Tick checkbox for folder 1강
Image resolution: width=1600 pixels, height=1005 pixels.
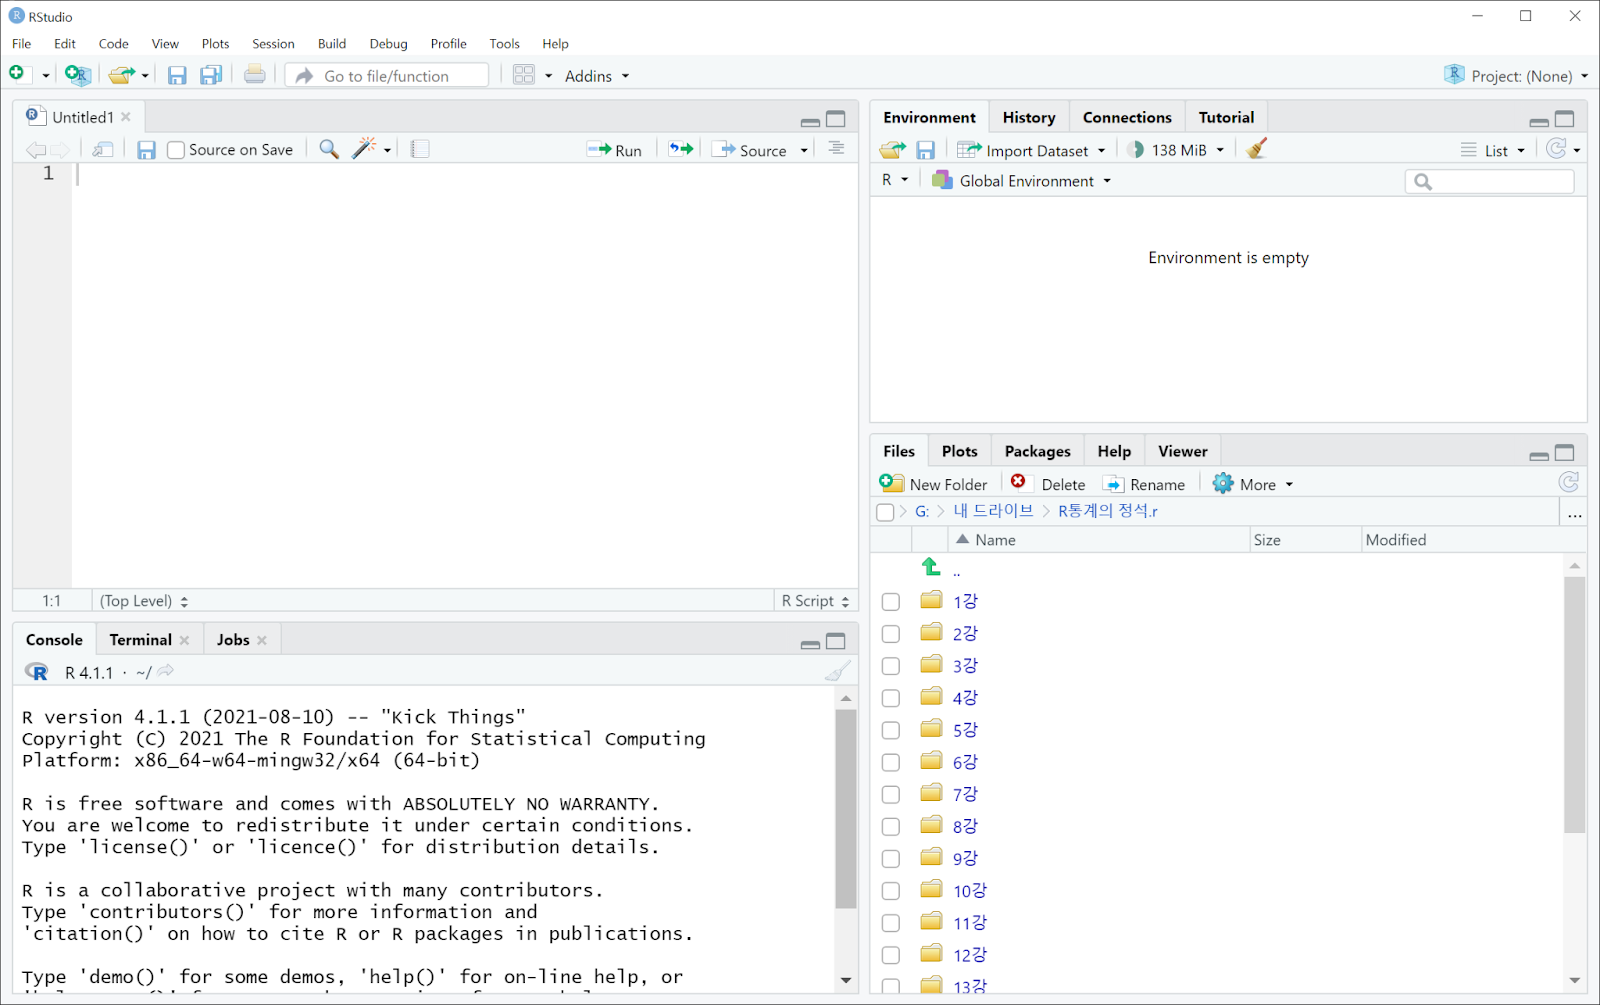pyautogui.click(x=891, y=602)
